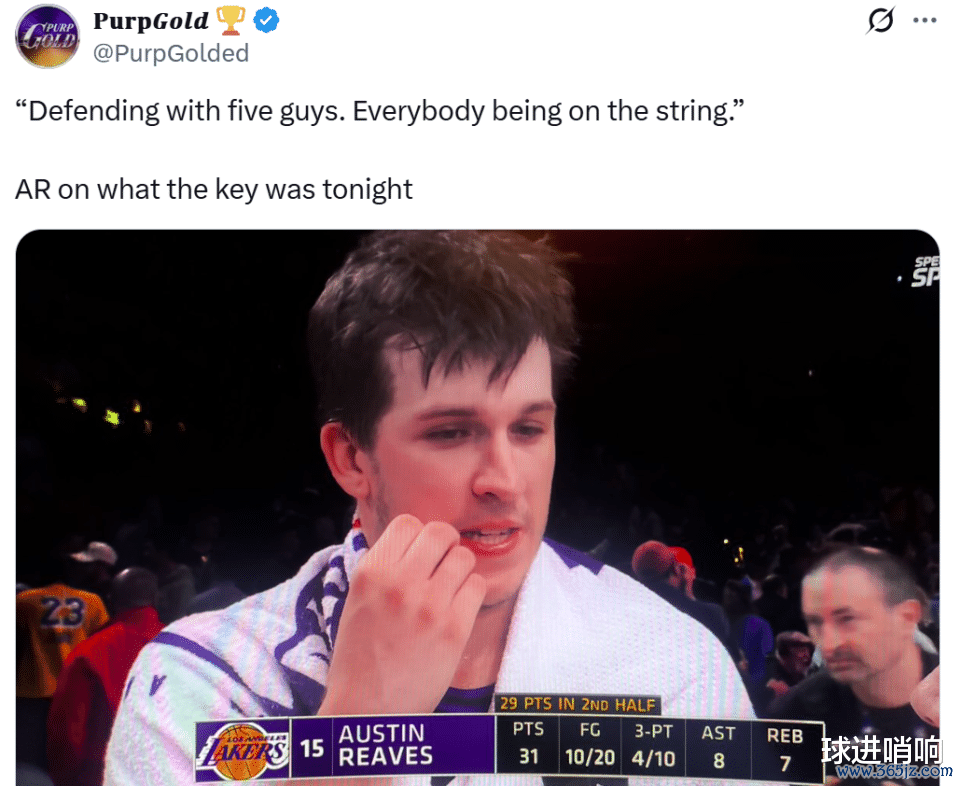960x786 pixels.
Task: Click the '29 PTS IN 2ND HALF' tag
Action: (577, 704)
